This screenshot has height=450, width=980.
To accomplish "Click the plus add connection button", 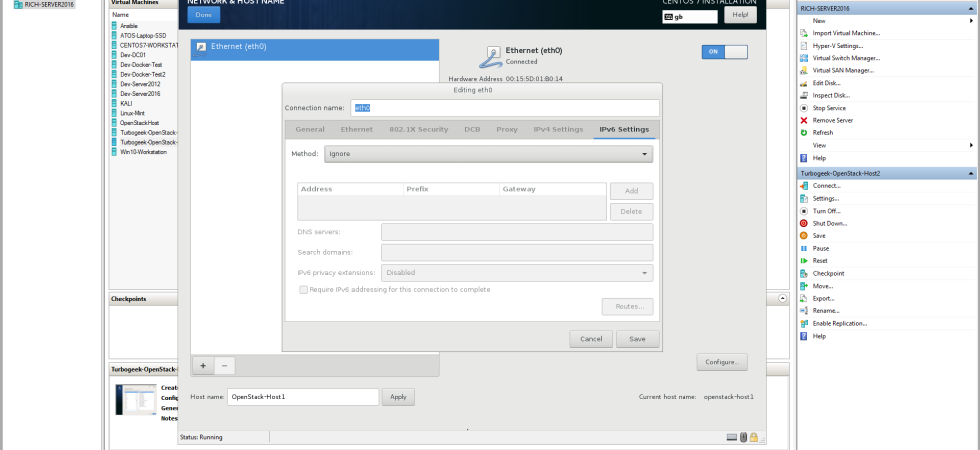I will tap(202, 366).
